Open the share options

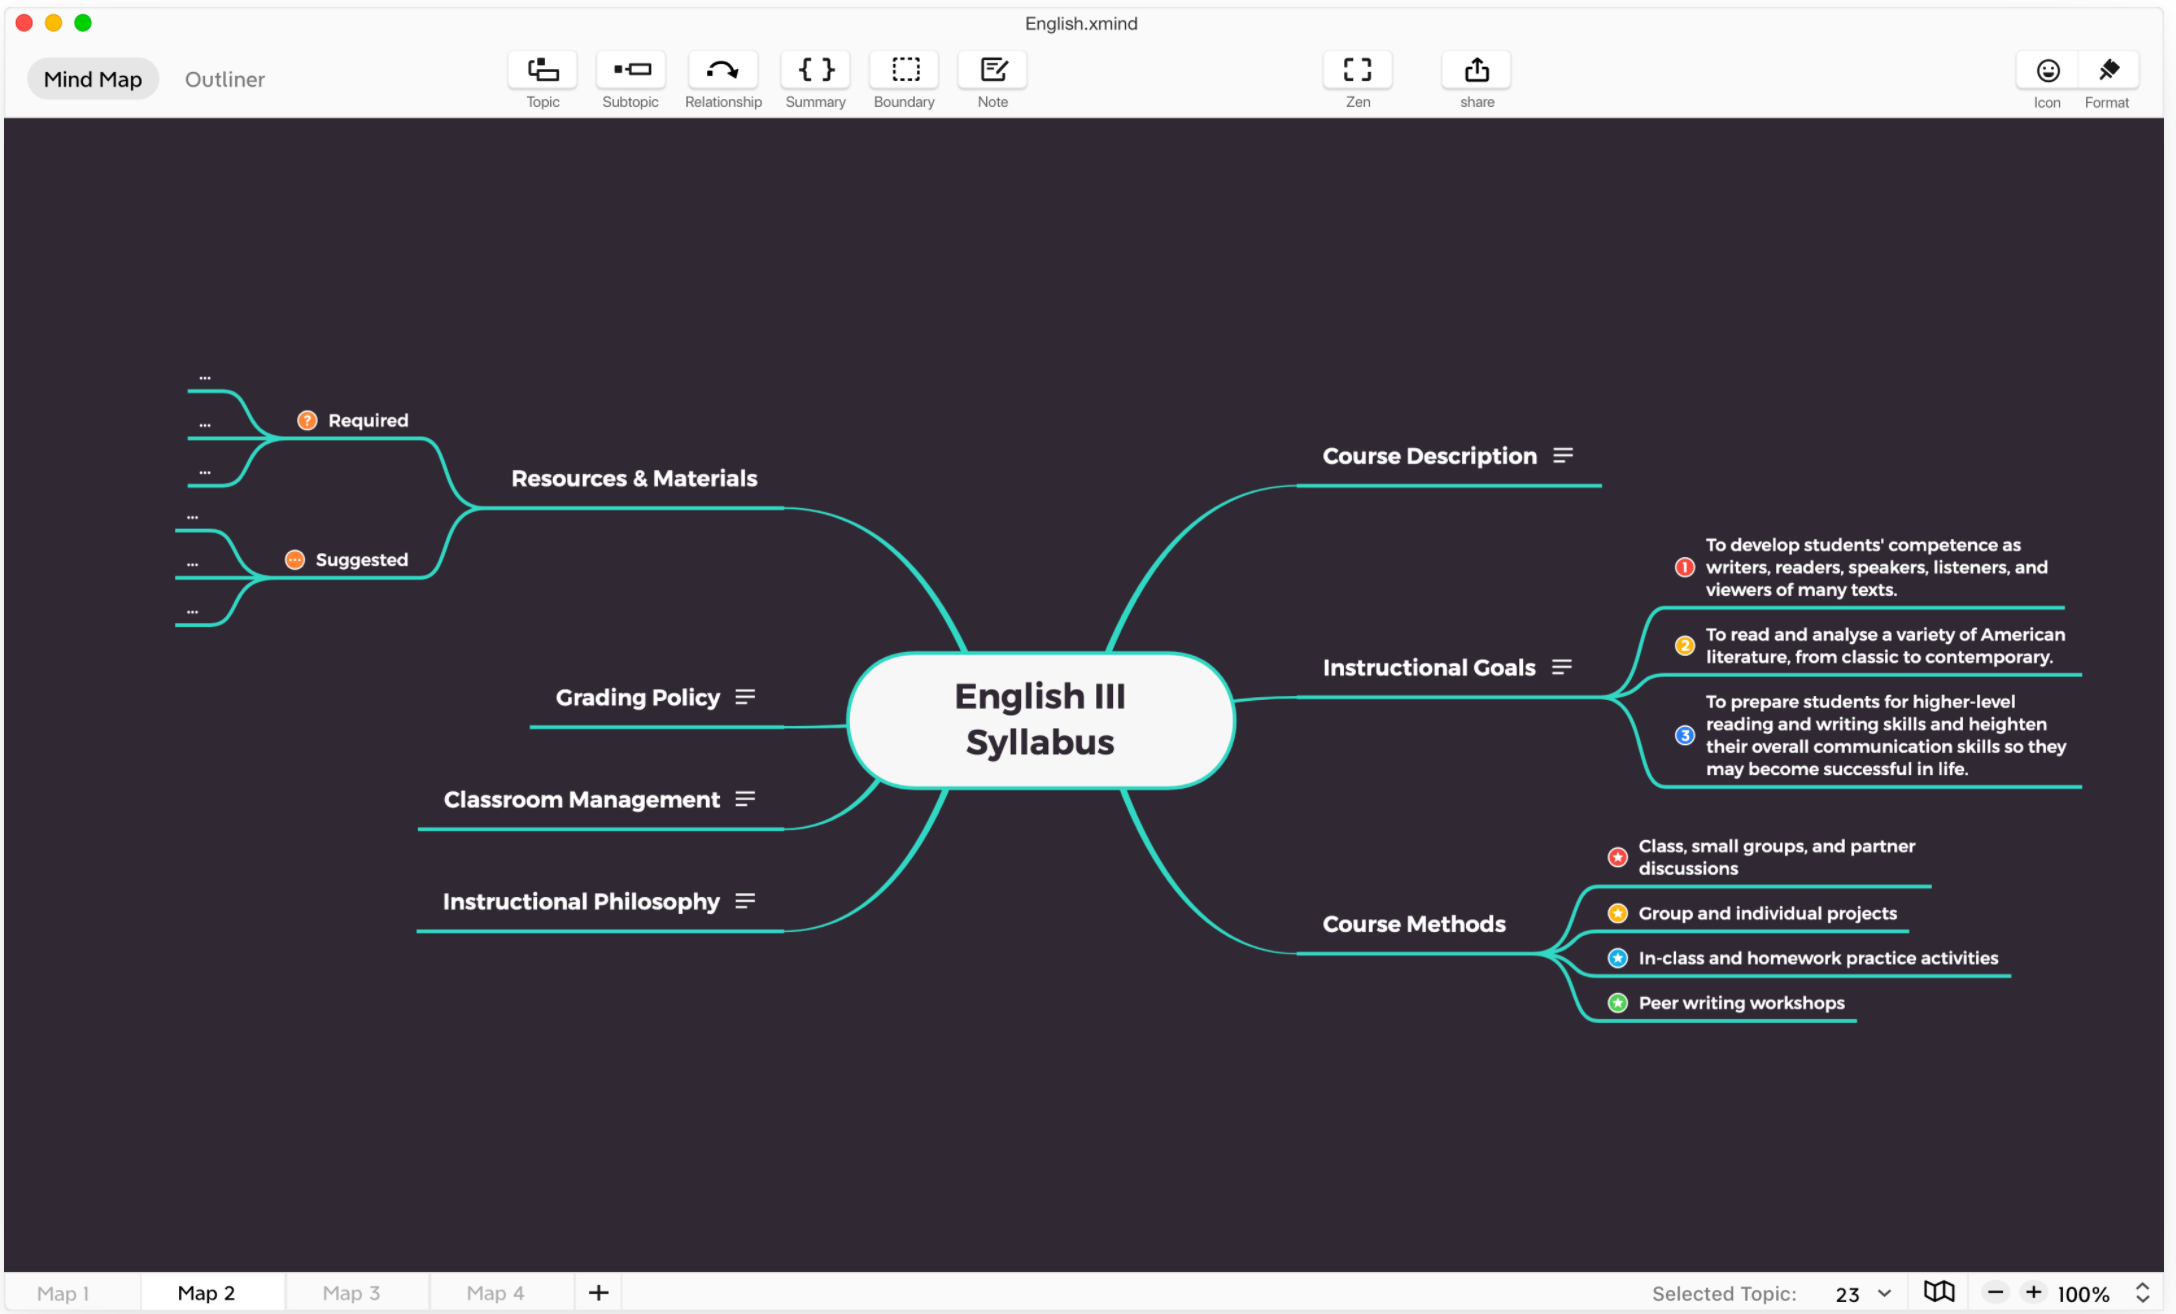click(x=1477, y=70)
